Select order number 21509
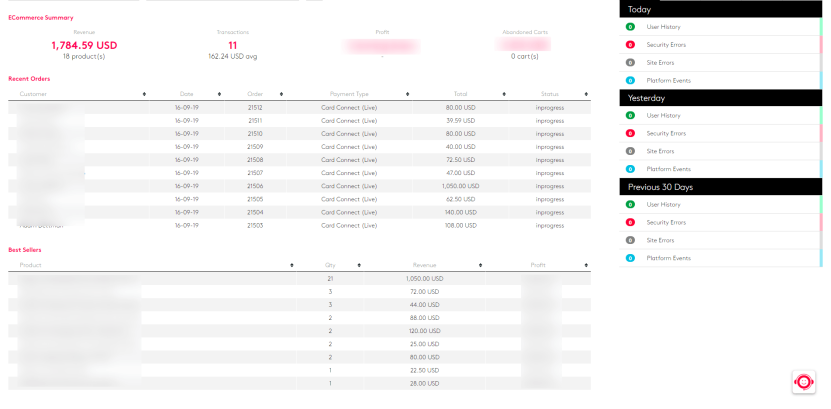Viewport: 831px width, 409px height. [255, 147]
